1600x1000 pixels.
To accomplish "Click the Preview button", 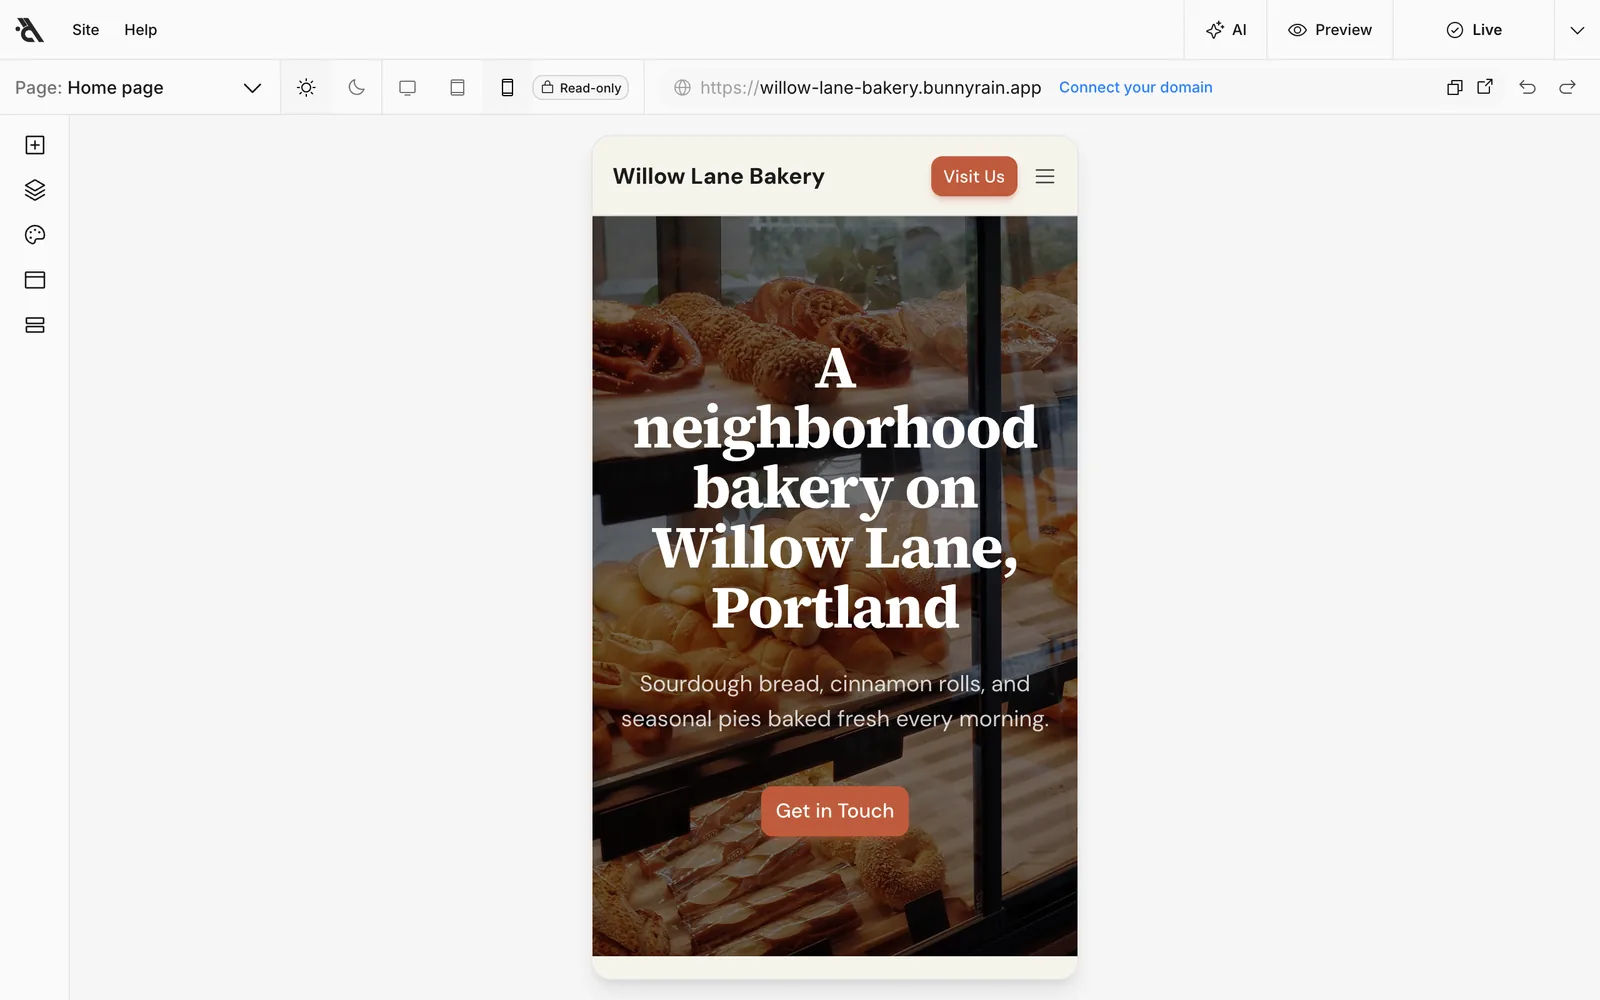I will click(x=1330, y=30).
